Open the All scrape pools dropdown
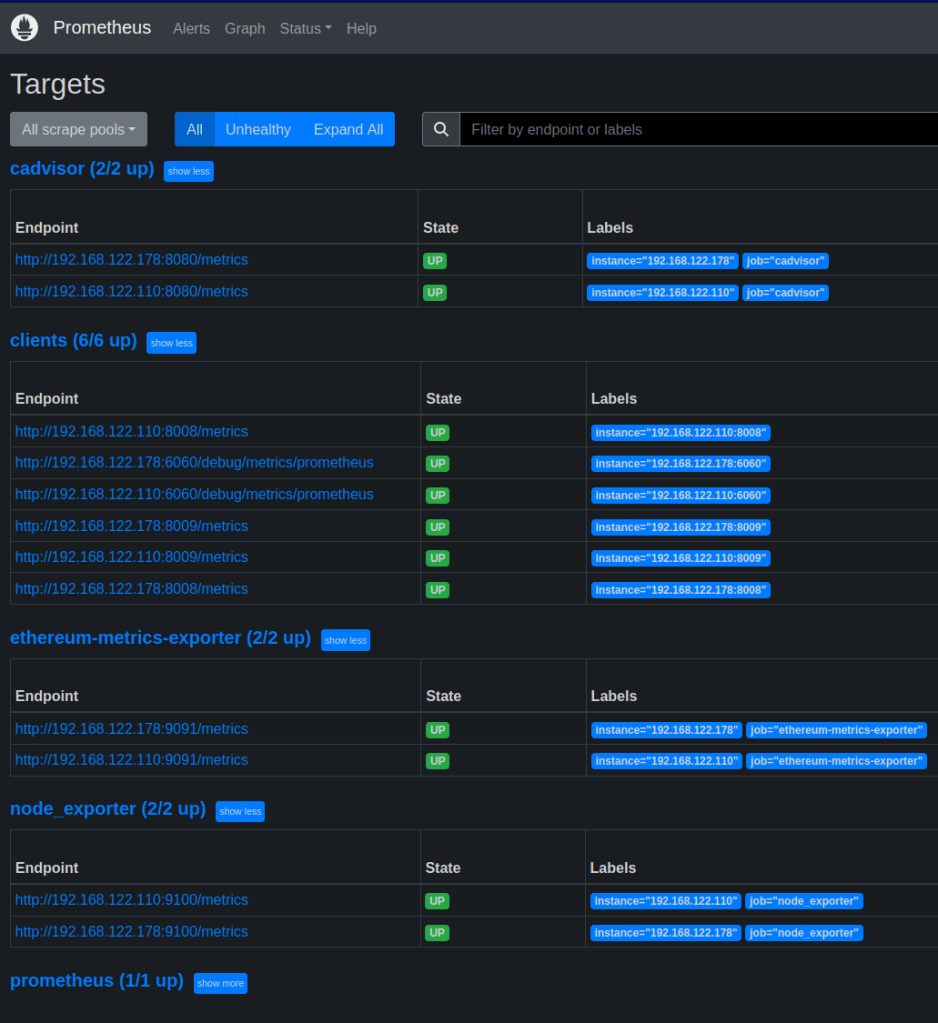 coord(78,129)
